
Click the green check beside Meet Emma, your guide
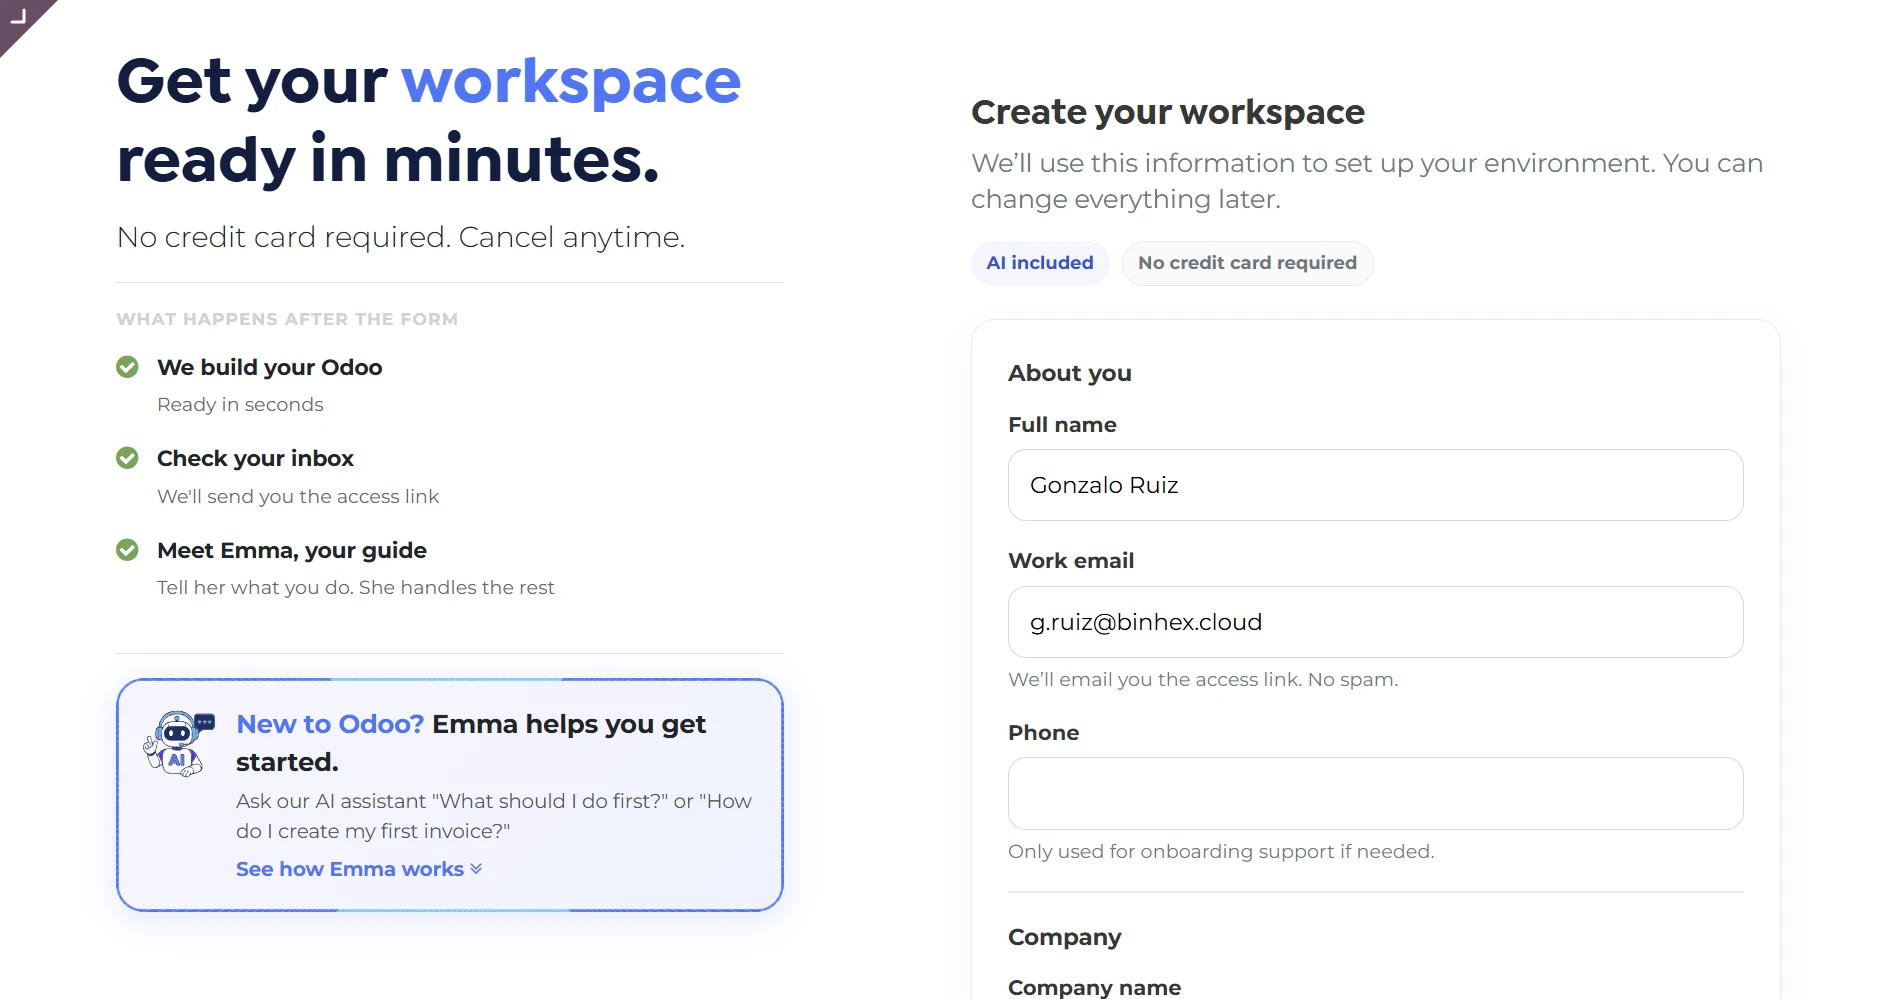click(x=127, y=550)
